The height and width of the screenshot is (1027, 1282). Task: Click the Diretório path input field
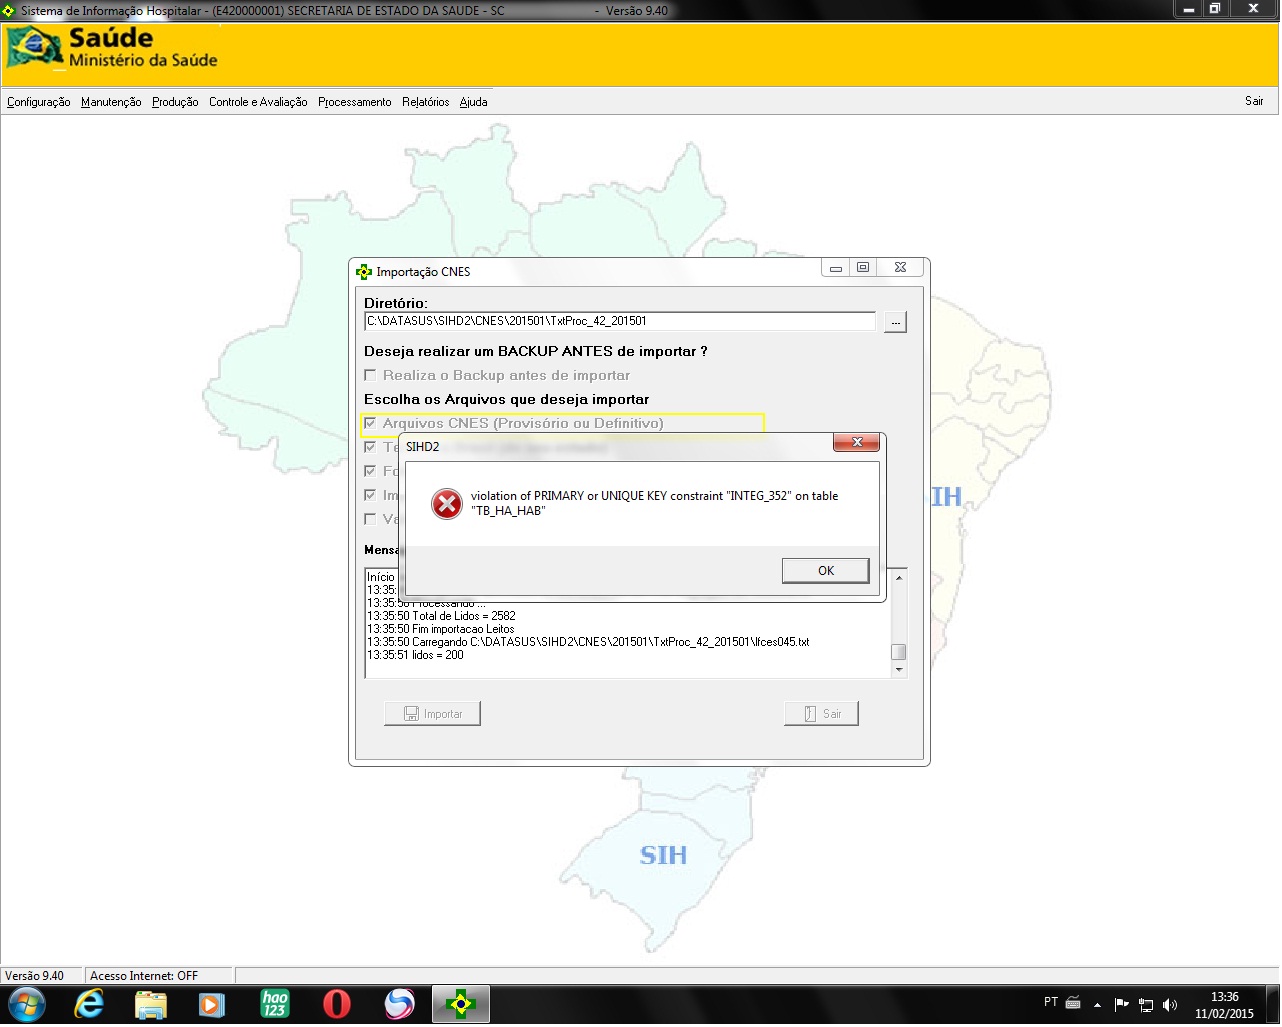[x=620, y=322]
